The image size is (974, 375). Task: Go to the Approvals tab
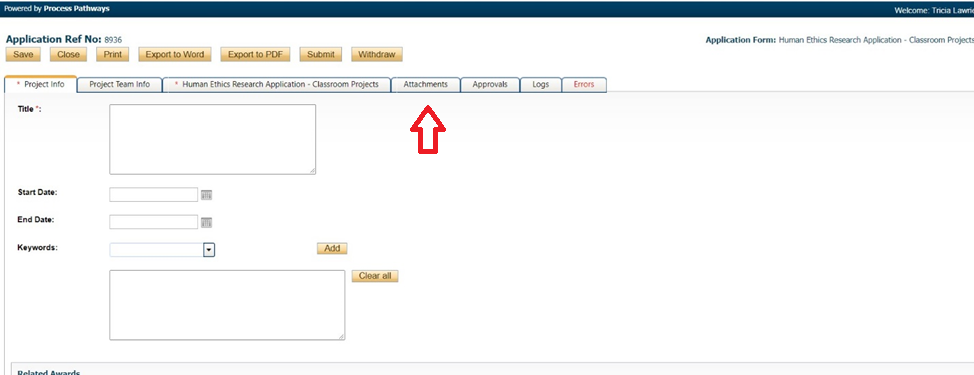pos(490,85)
